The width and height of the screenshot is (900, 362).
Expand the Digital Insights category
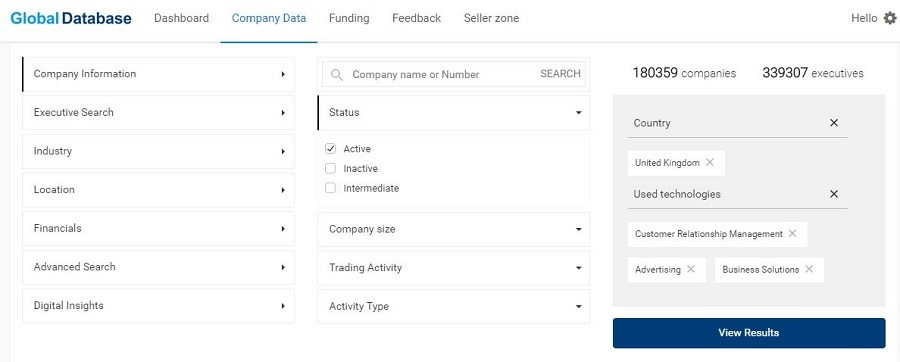158,306
